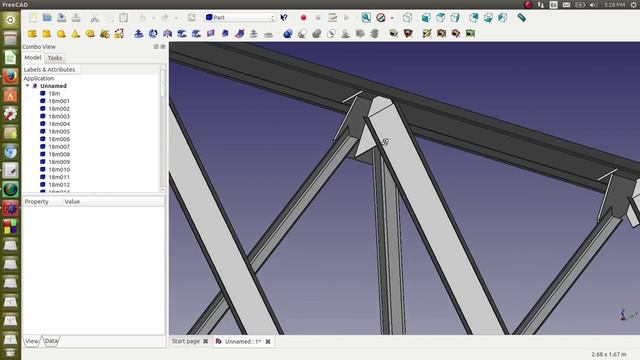
Task: Create a Sphere primitive
Action: click(x=61, y=33)
